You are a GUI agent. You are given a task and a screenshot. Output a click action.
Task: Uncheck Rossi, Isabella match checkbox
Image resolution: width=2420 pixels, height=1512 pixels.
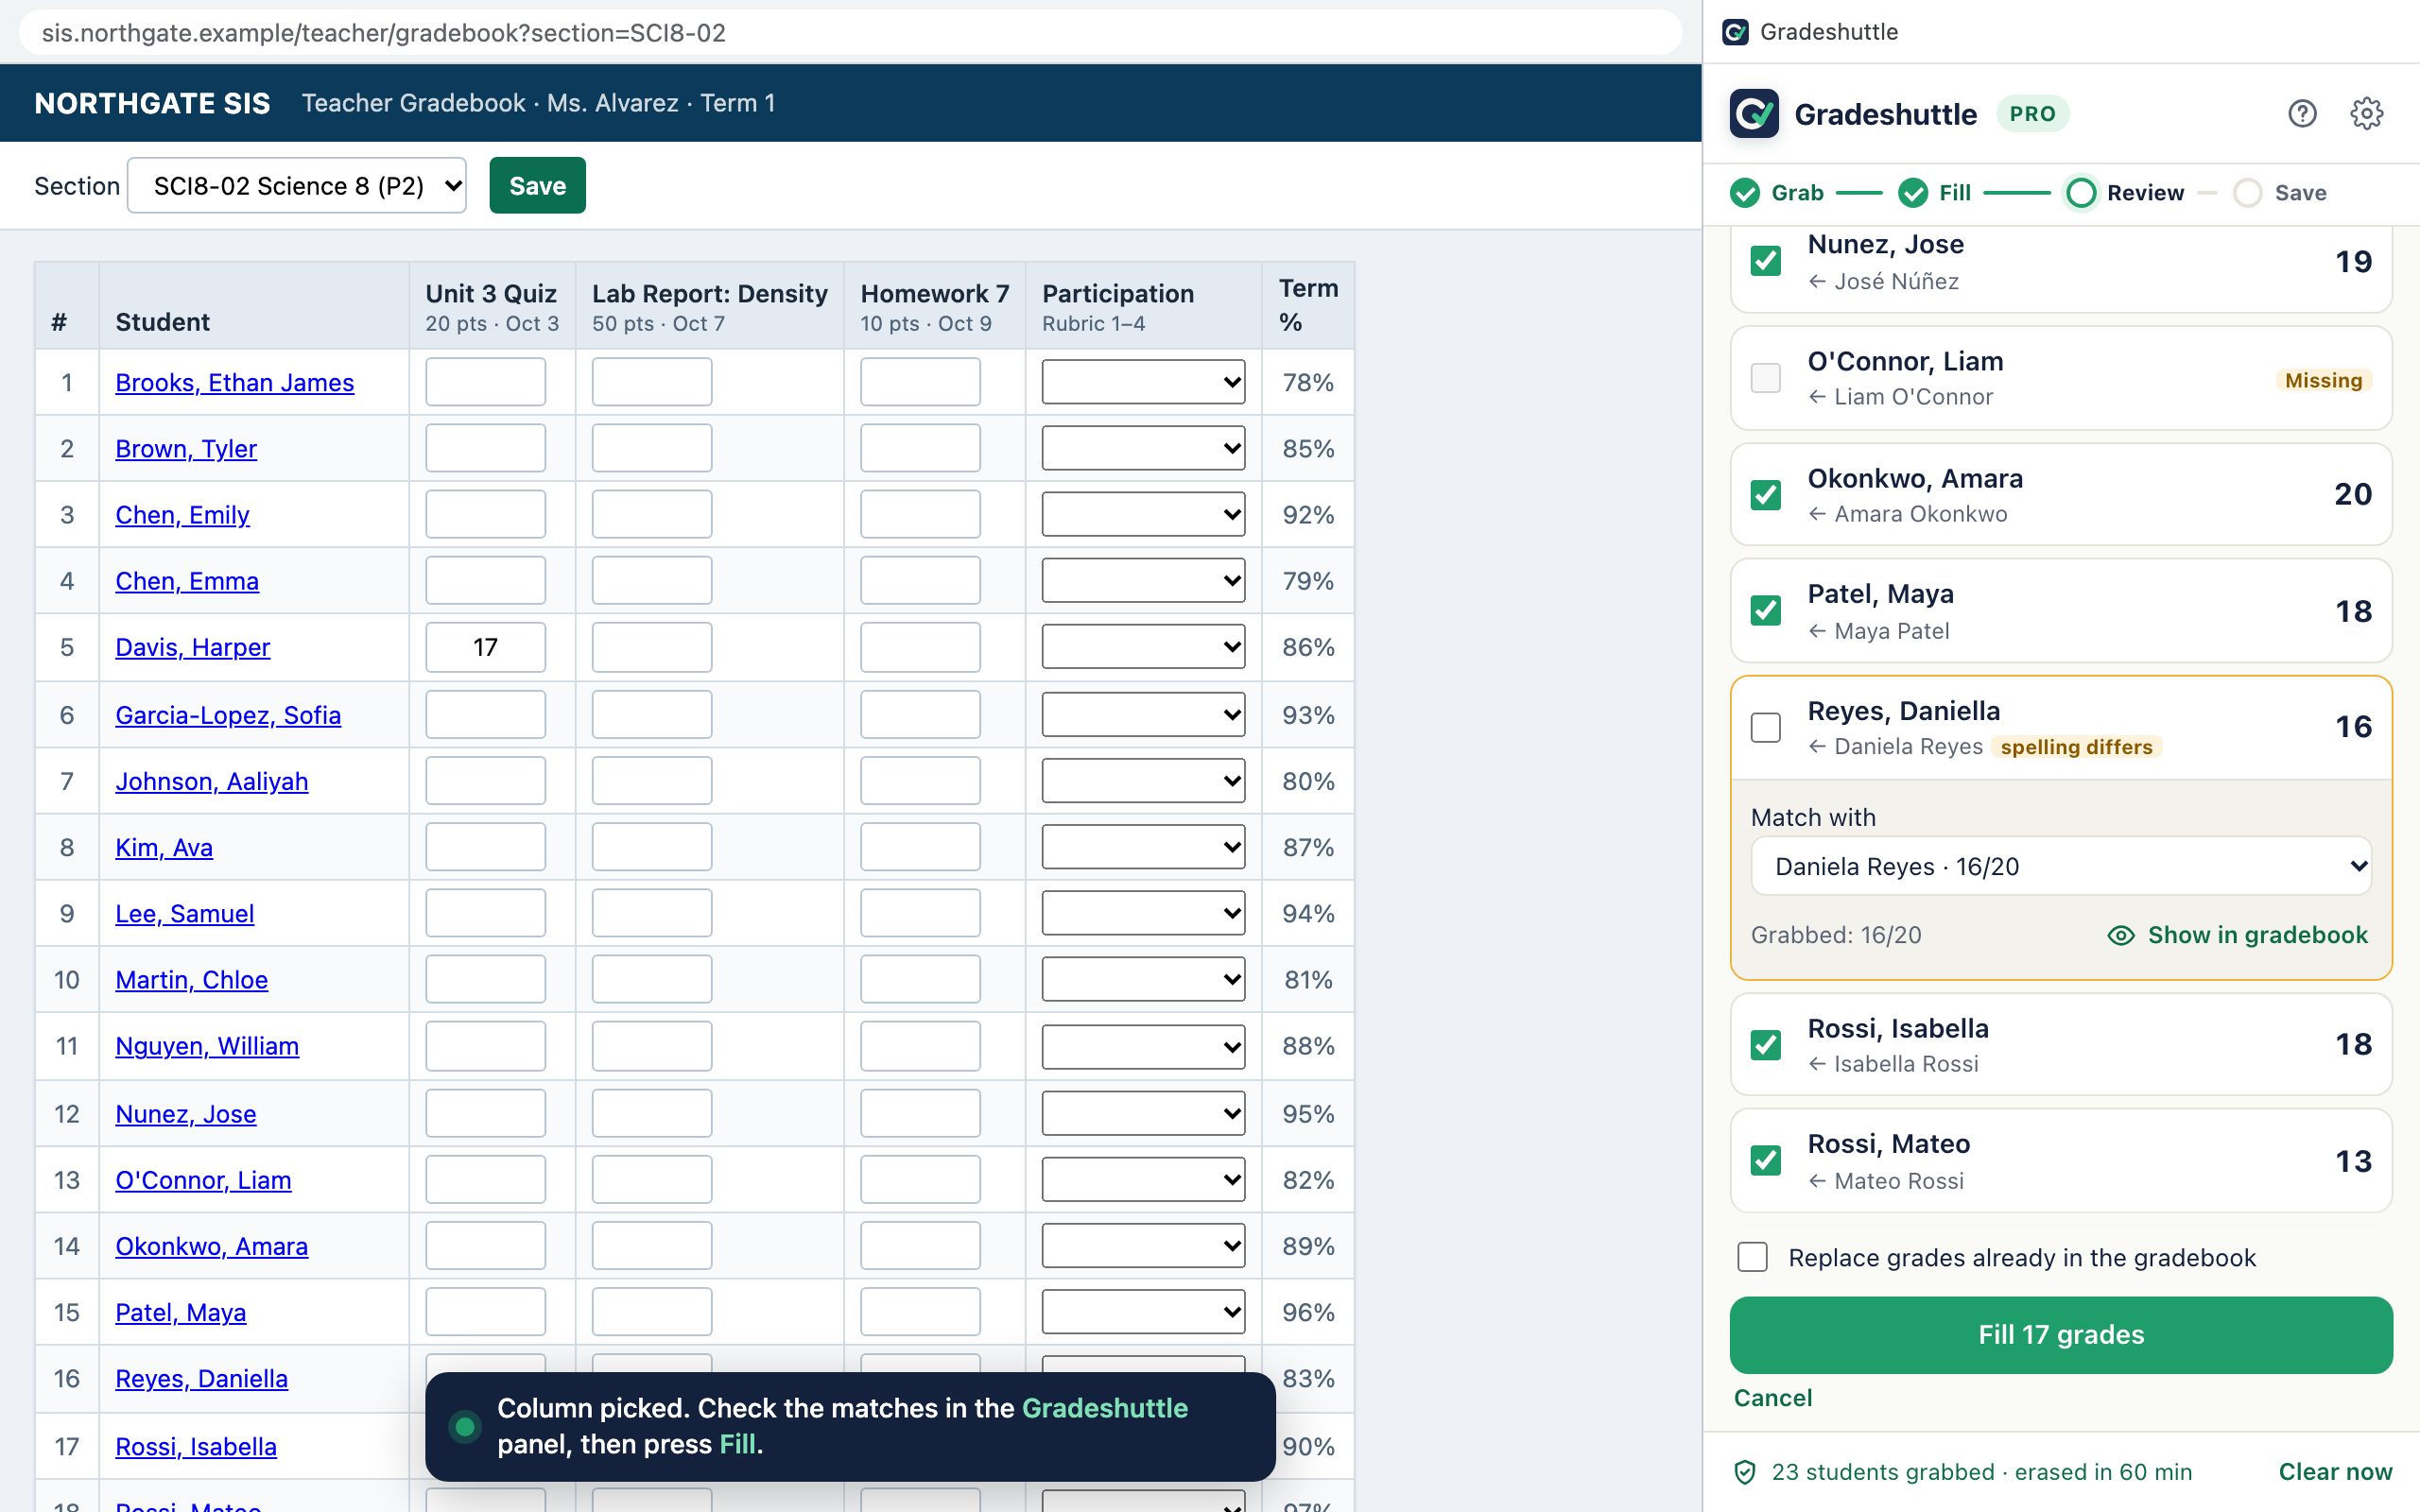point(1766,1045)
